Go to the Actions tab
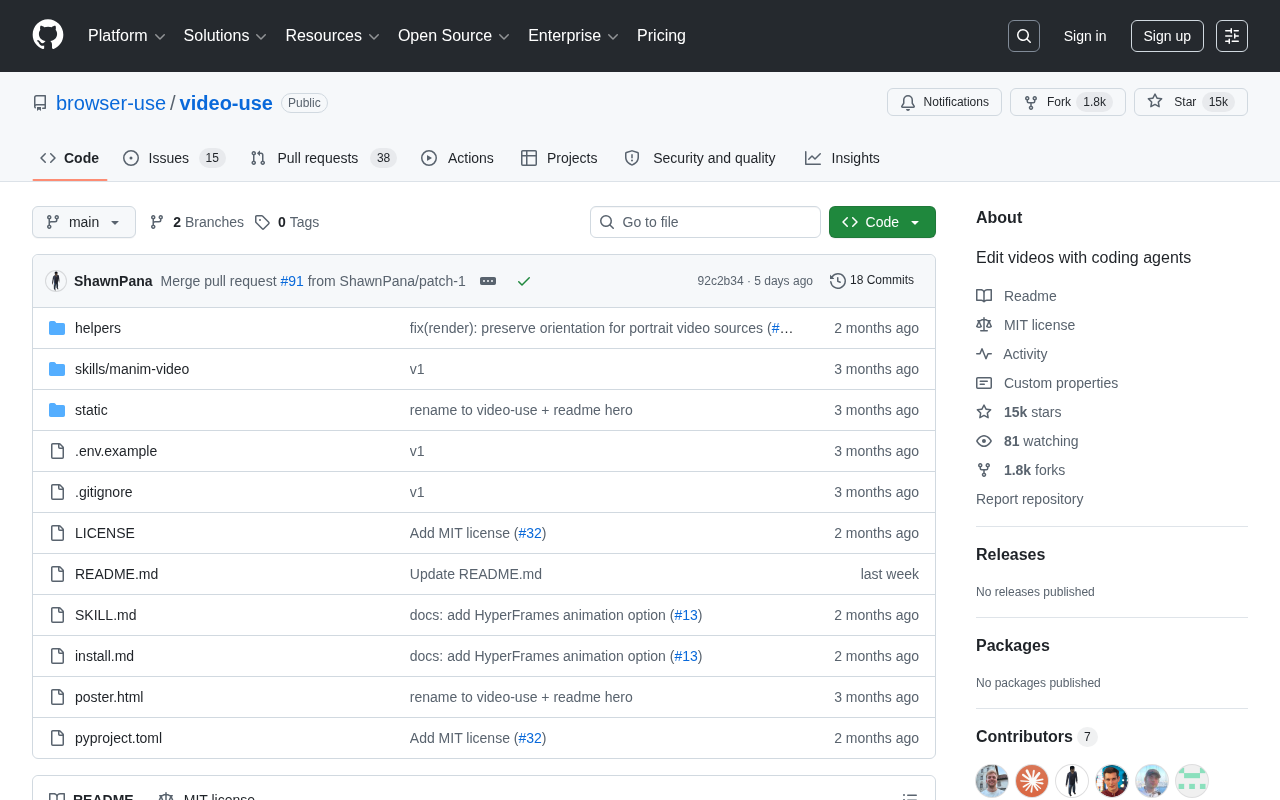 click(457, 158)
